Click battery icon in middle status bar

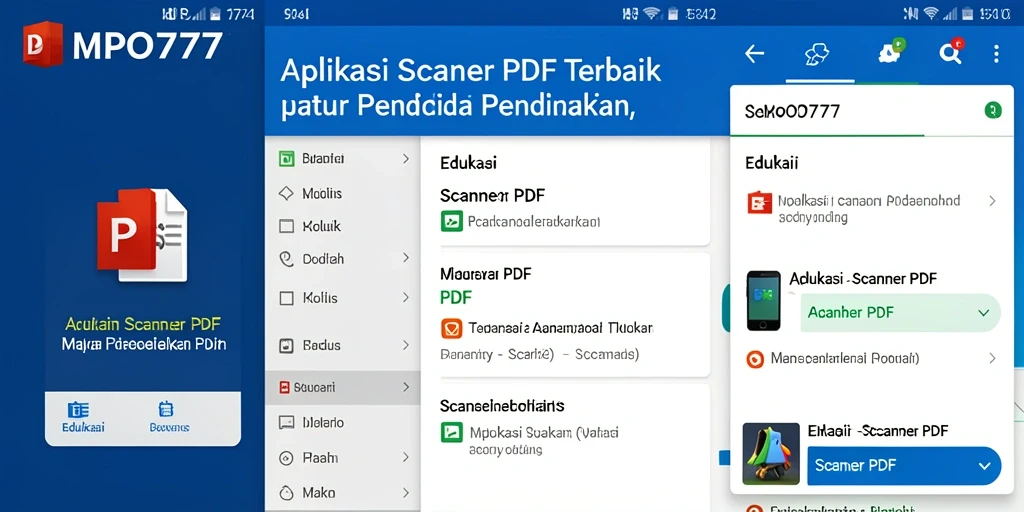click(x=672, y=13)
